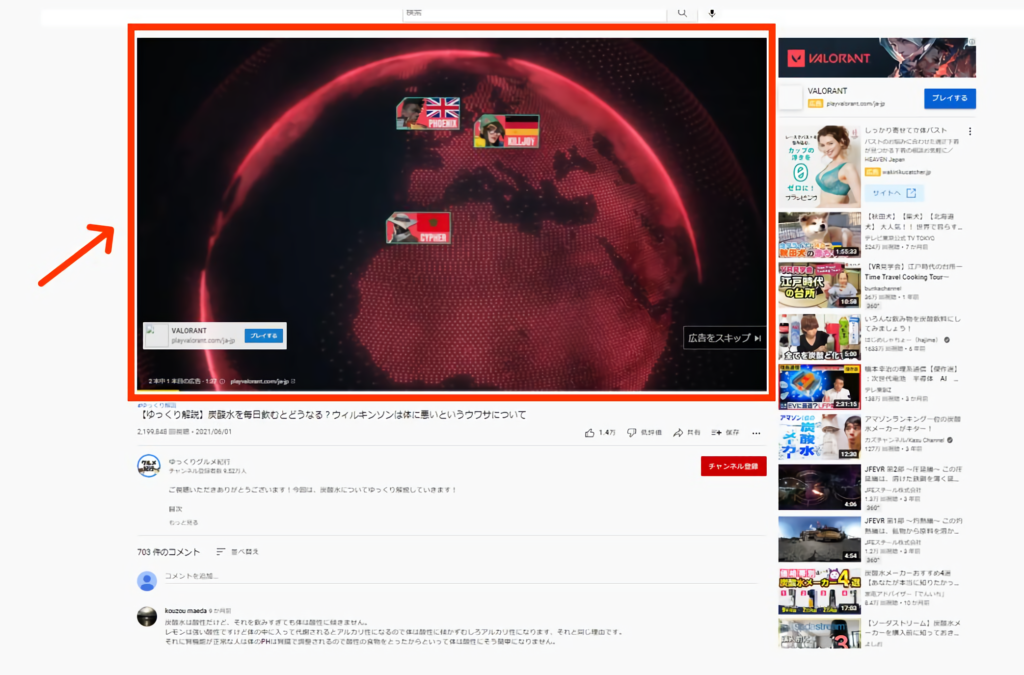Focus the search box at the top
This screenshot has width=1024, height=675.
[534, 13]
